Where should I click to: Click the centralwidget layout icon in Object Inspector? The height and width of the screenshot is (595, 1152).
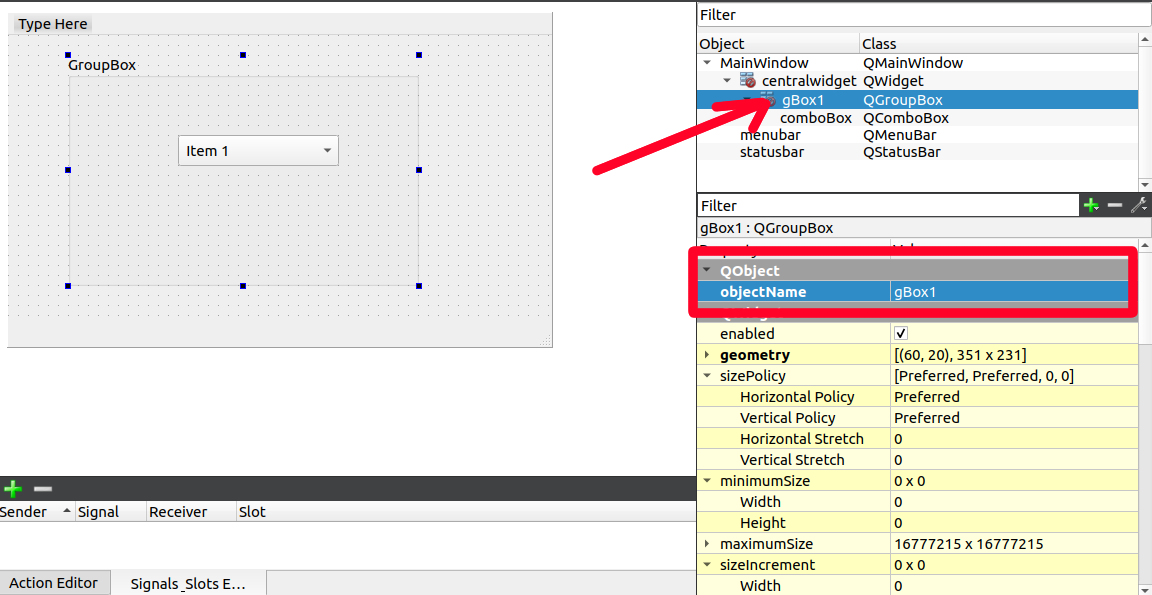coord(748,81)
